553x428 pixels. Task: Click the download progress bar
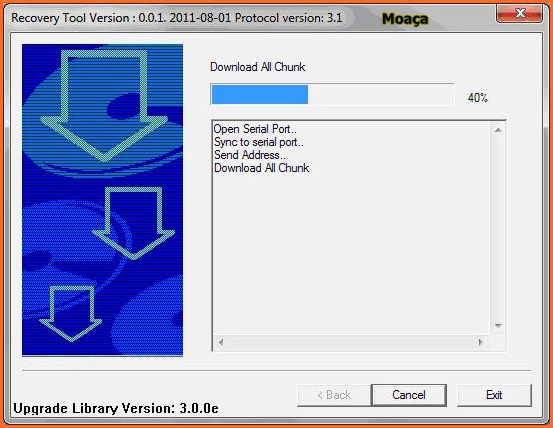(332, 94)
